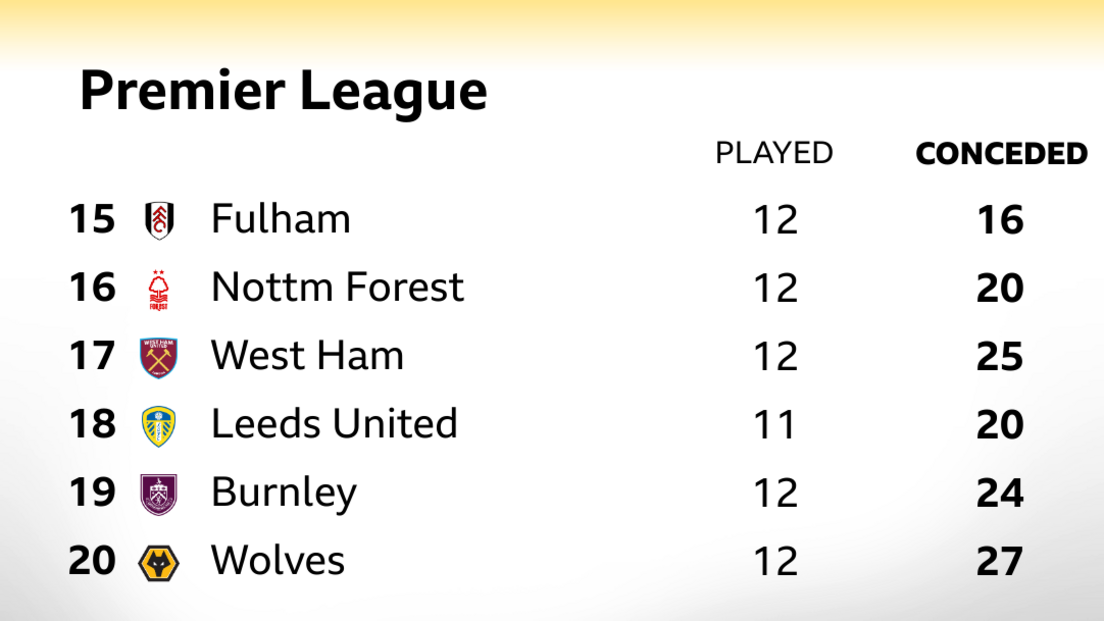1104x621 pixels.
Task: Click the Premier League title
Action: point(283,92)
